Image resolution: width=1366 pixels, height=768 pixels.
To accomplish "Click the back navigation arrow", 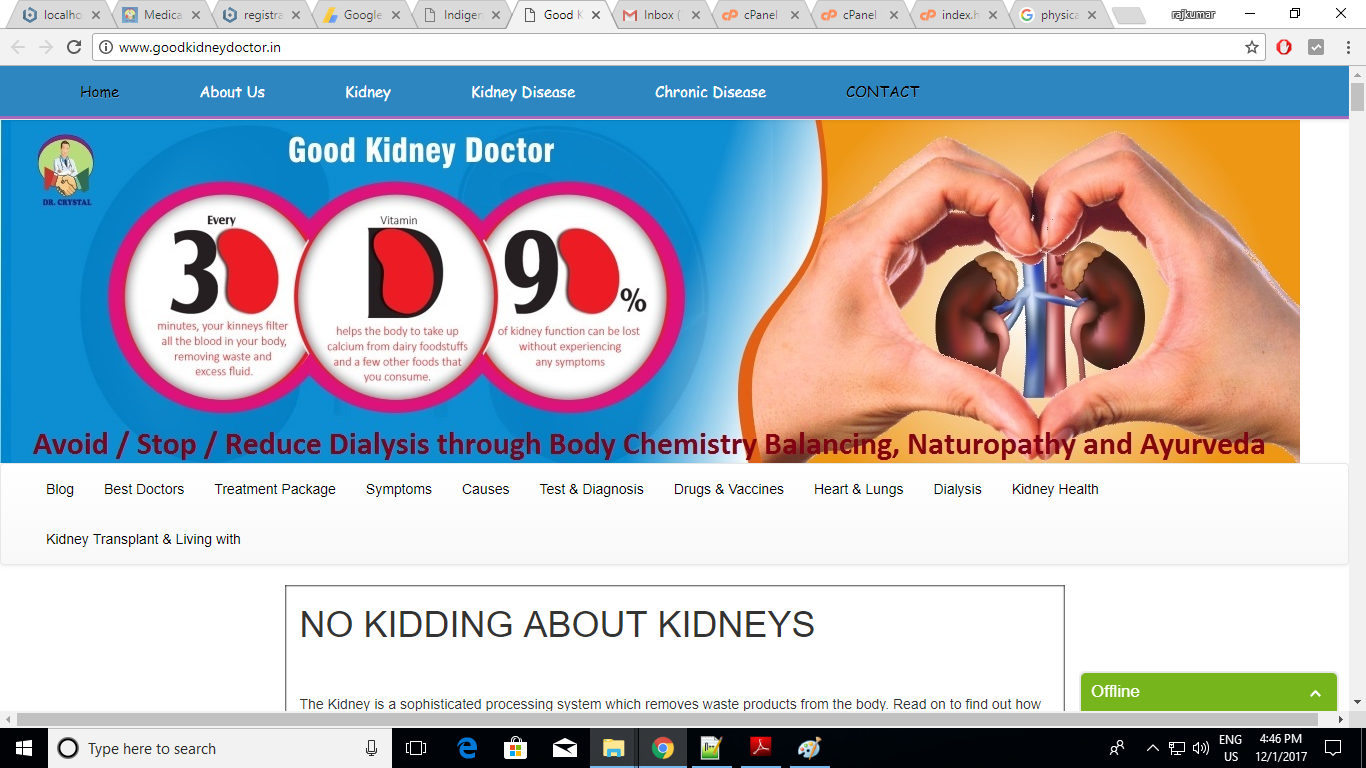I will point(18,46).
